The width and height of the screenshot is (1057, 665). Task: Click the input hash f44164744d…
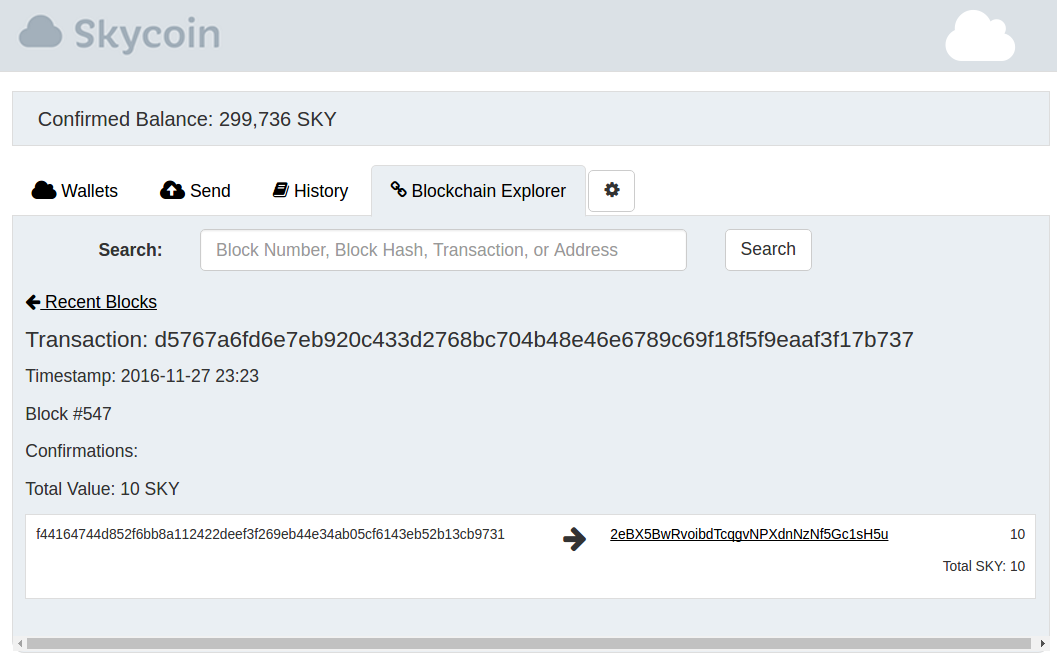pyautogui.click(x=270, y=534)
